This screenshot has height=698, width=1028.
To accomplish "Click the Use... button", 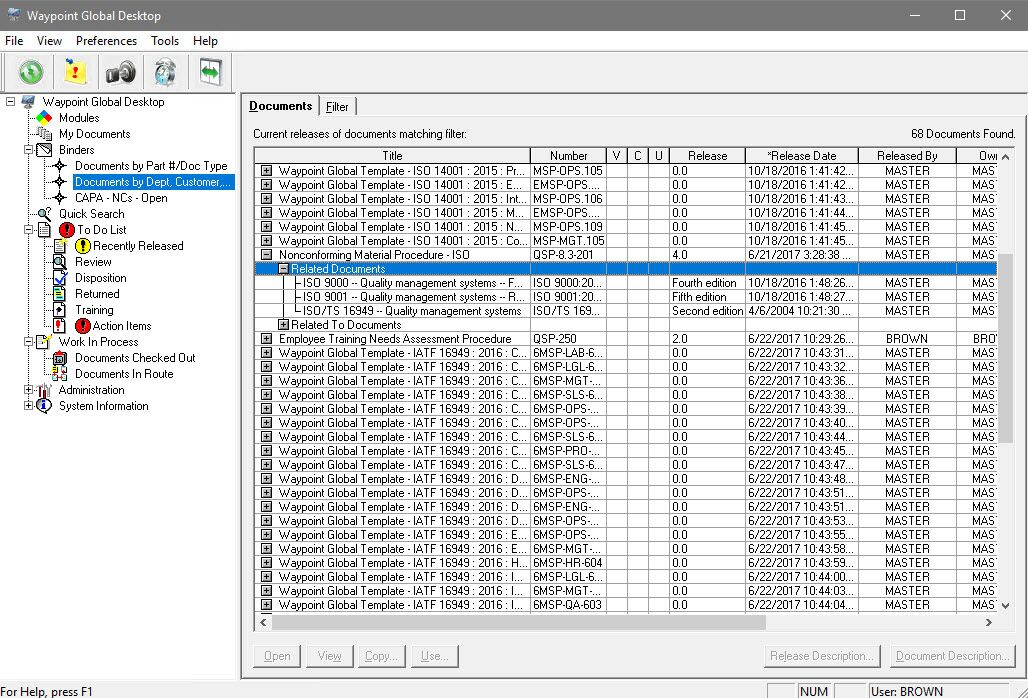I will [x=435, y=656].
